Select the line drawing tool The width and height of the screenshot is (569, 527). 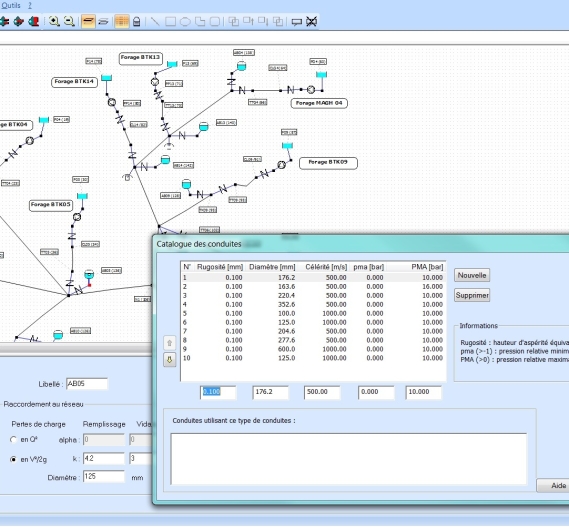click(155, 21)
